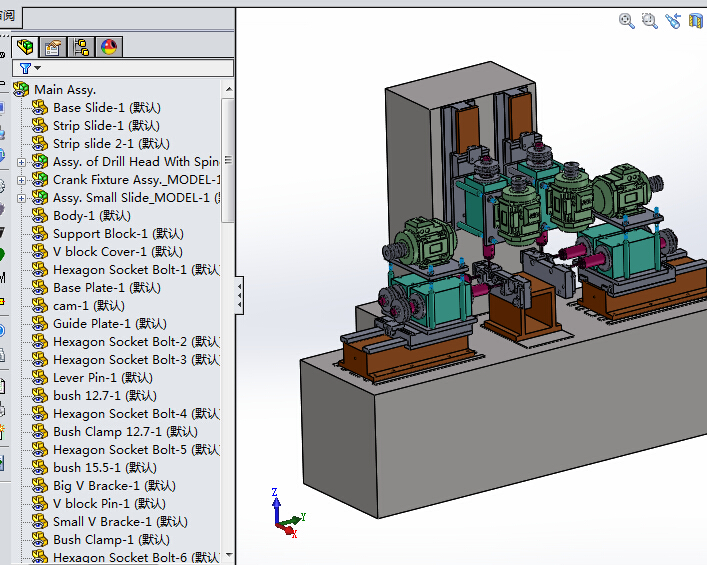Select Bush Clamp-1 part
The width and height of the screenshot is (707, 565).
click(x=111, y=540)
